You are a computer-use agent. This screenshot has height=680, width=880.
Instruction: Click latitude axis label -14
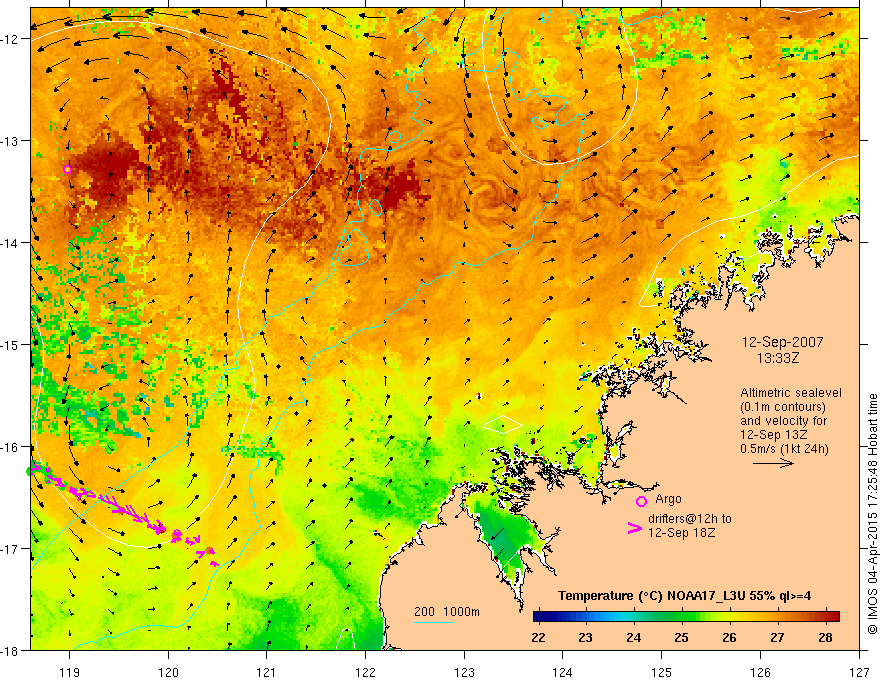(11, 243)
